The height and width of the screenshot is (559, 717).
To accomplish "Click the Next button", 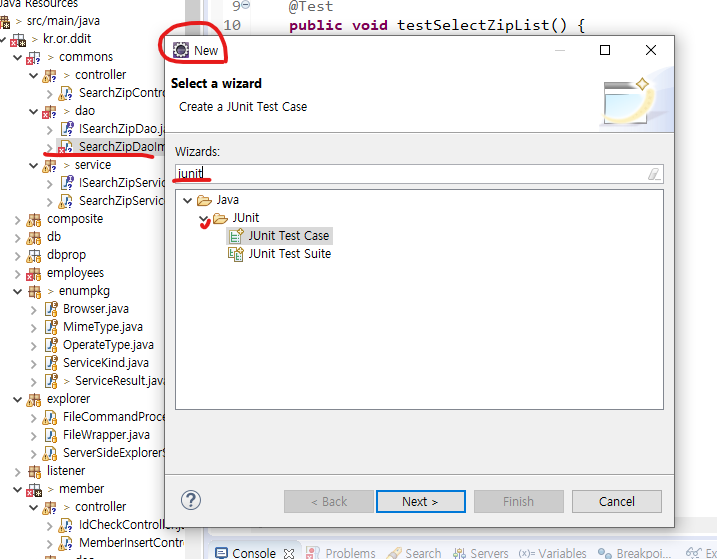I will 419,501.
